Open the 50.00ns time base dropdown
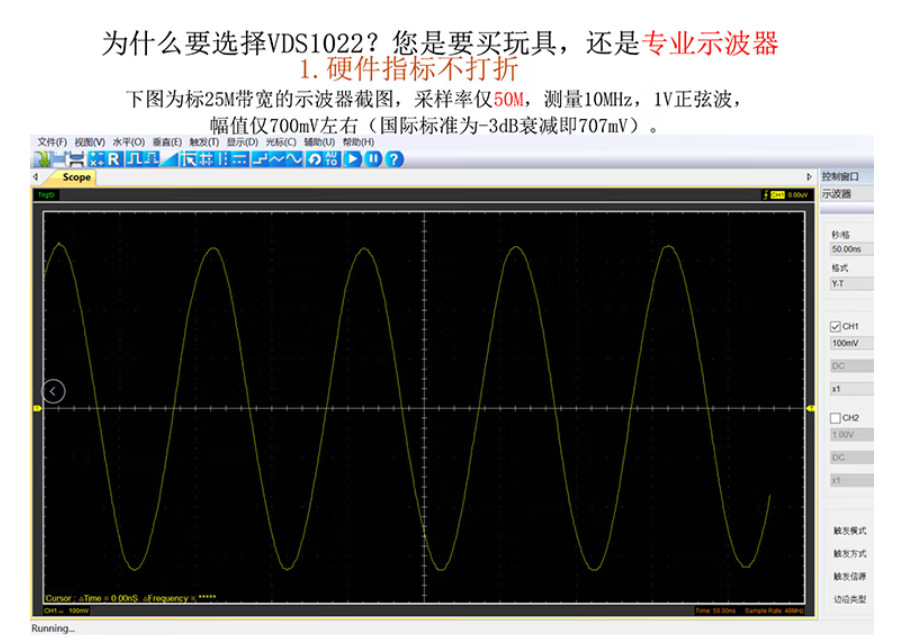Viewport: 897px width, 642px height. 851,249
